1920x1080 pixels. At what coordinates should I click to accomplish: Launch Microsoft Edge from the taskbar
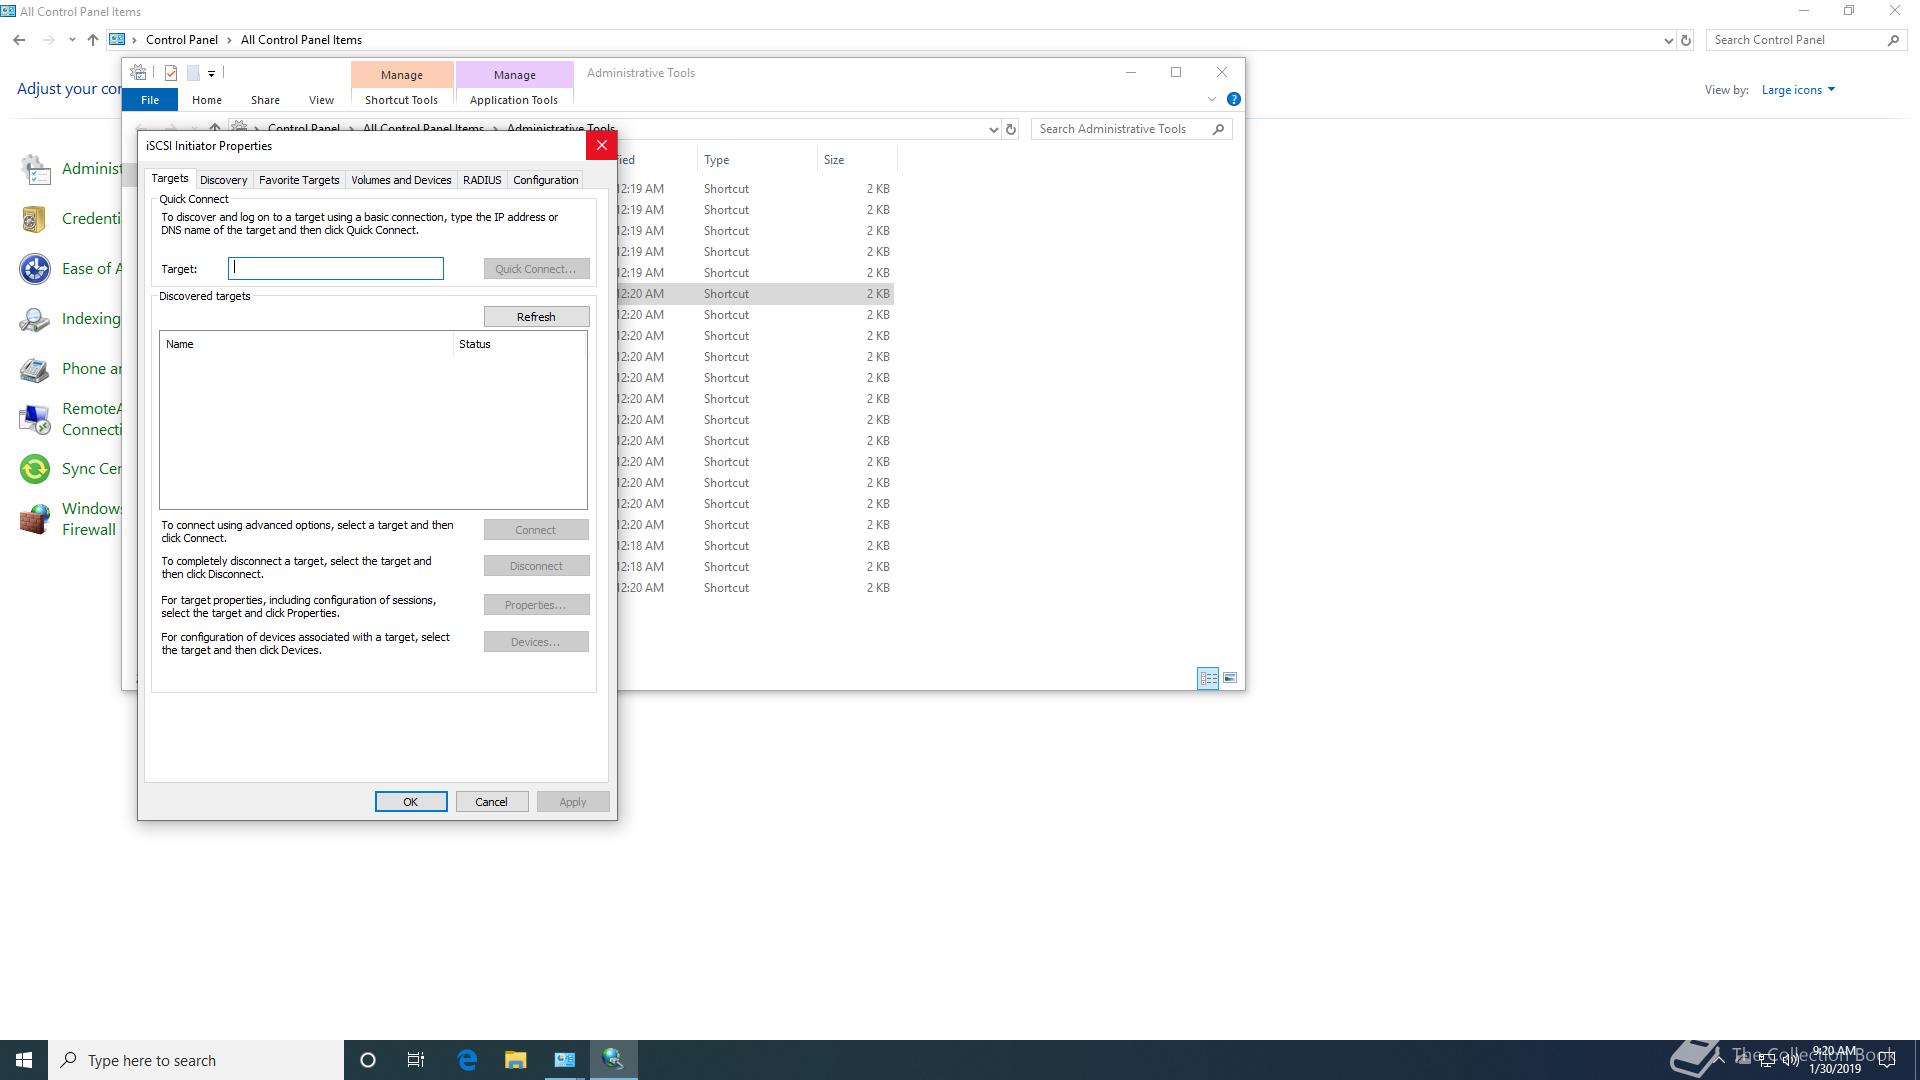(x=467, y=1060)
